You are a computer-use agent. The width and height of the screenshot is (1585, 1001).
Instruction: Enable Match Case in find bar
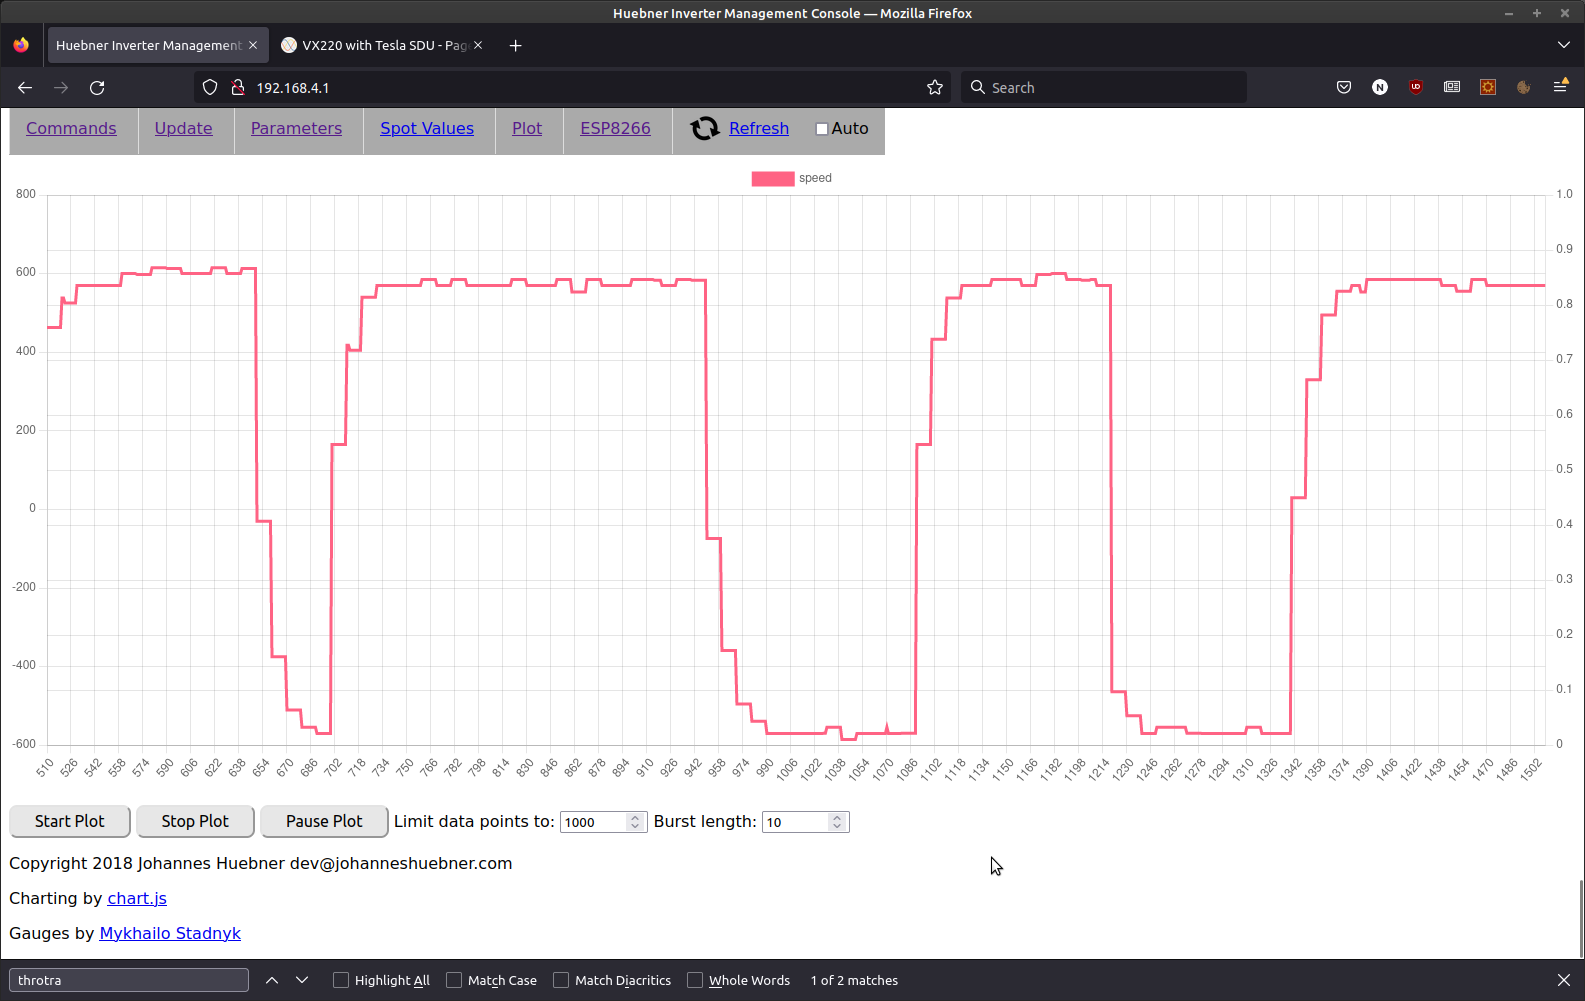tap(454, 980)
